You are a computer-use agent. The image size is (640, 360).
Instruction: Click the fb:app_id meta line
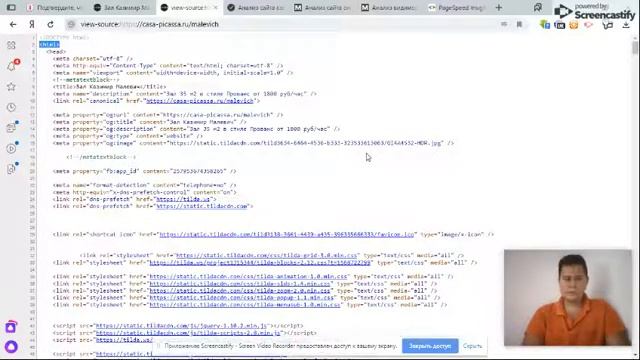point(144,171)
